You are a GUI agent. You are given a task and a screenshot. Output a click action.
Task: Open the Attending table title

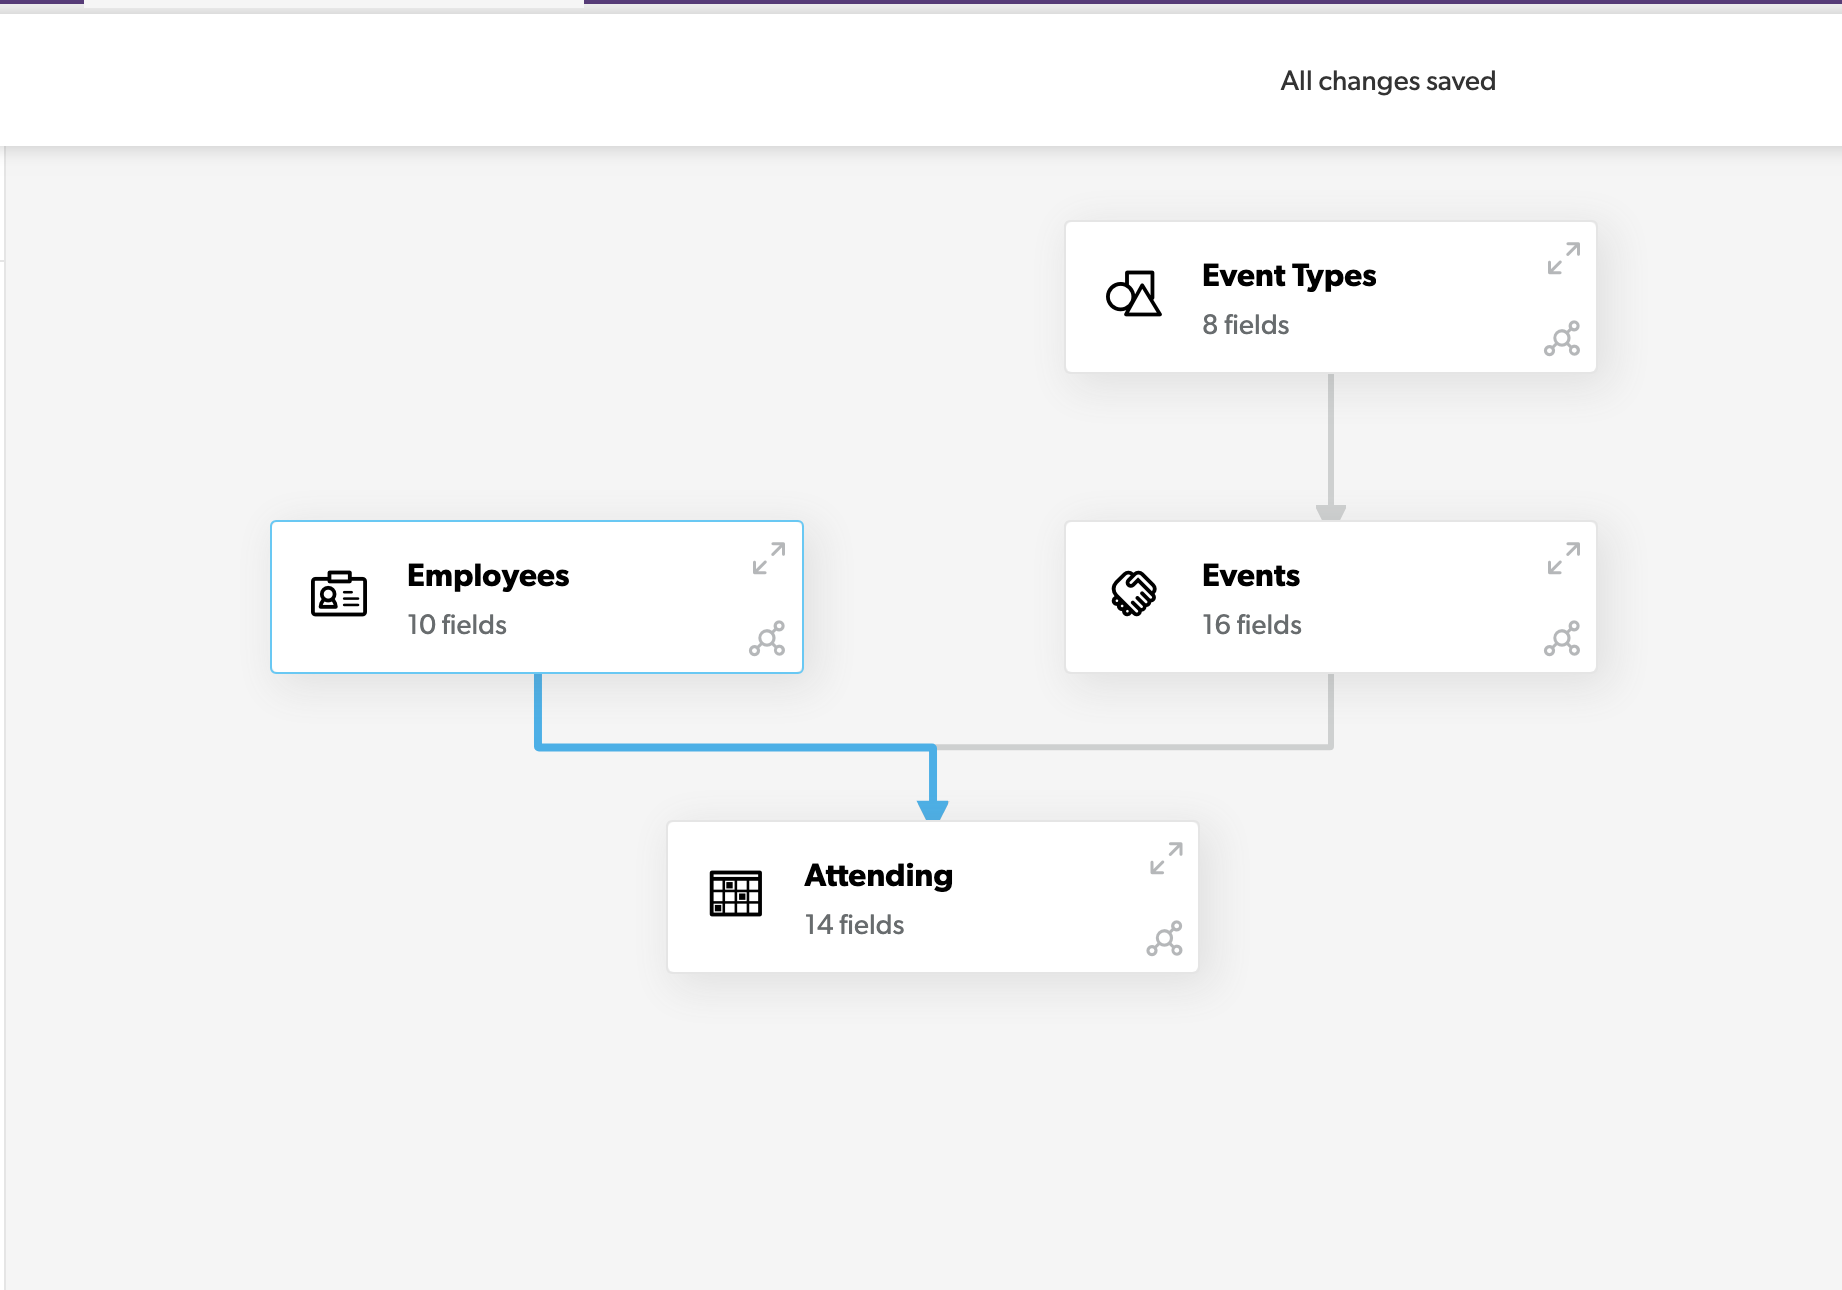[878, 875]
